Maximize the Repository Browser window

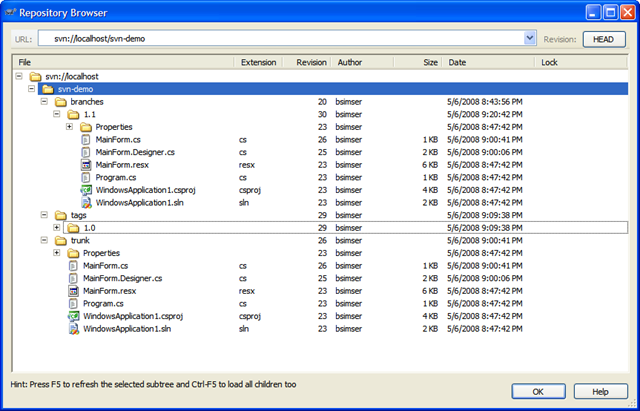tap(611, 13)
